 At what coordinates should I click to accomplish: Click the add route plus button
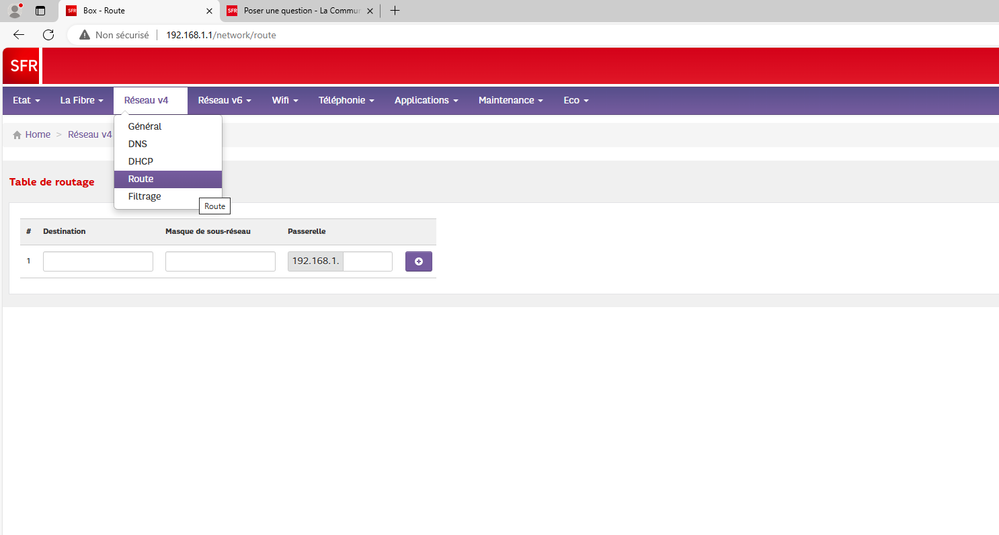(418, 261)
